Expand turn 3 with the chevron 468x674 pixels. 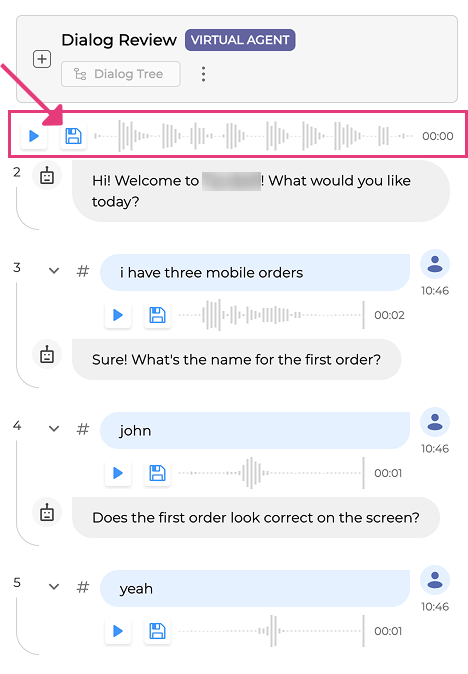point(54,271)
